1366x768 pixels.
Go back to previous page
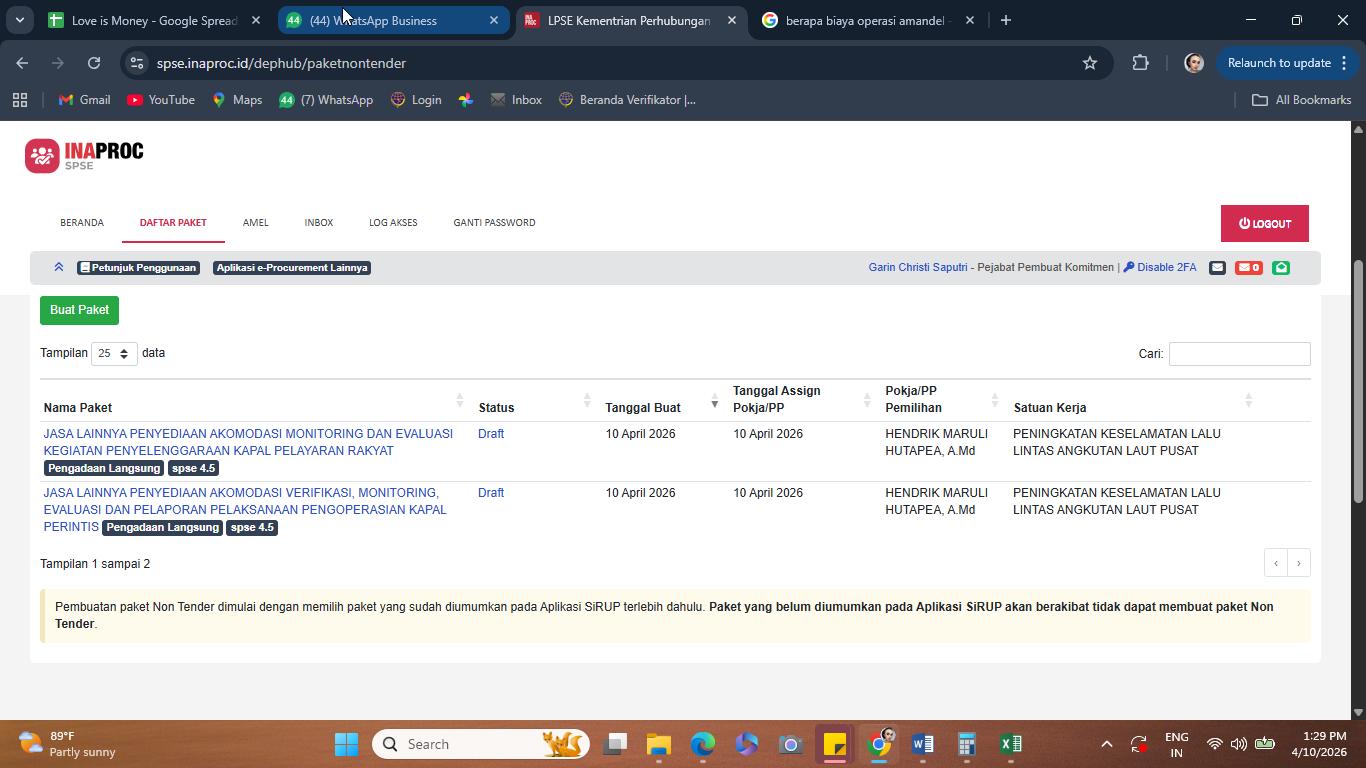click(22, 63)
